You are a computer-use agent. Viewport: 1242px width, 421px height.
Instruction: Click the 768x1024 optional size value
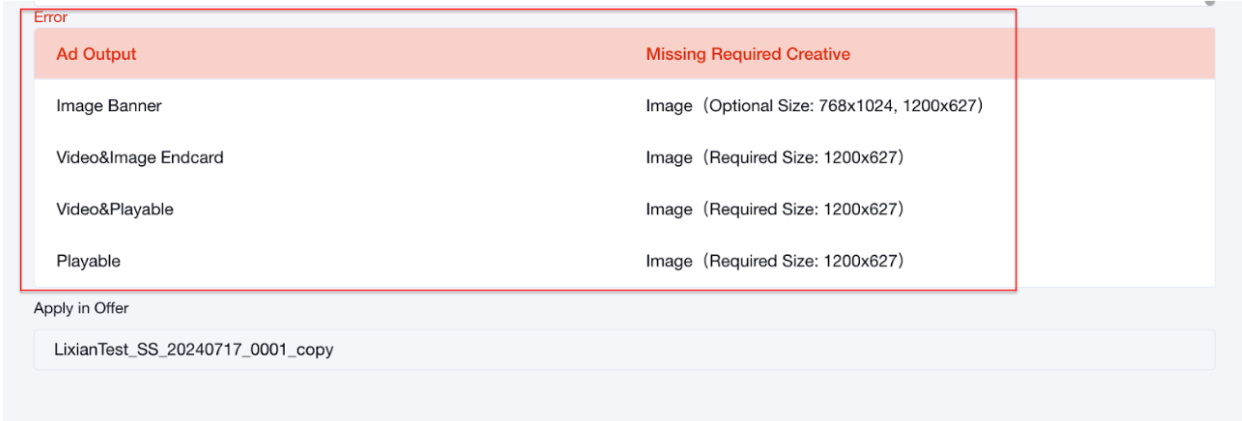tap(856, 106)
